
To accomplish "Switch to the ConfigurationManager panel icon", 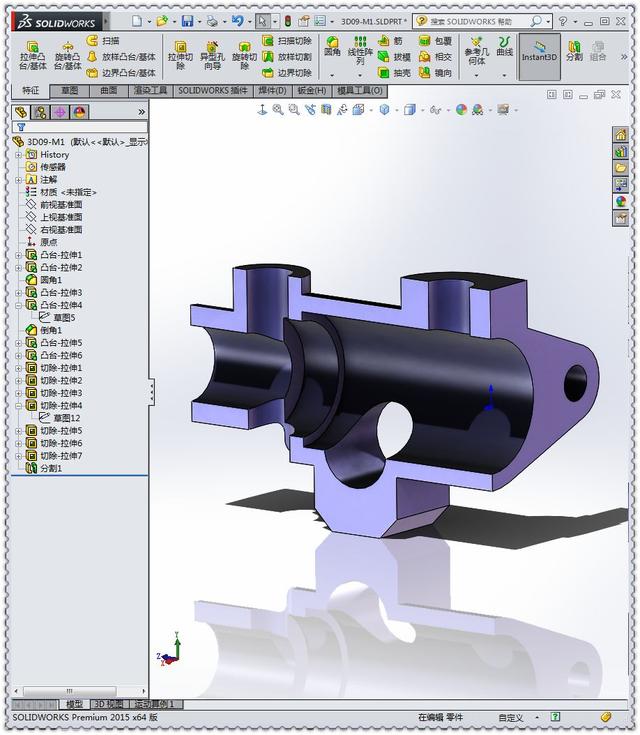I will (60, 112).
